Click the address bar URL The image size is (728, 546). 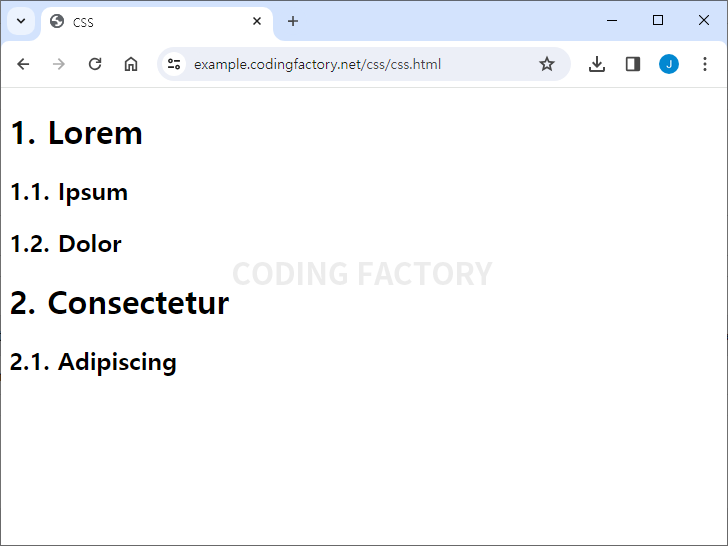(x=317, y=64)
